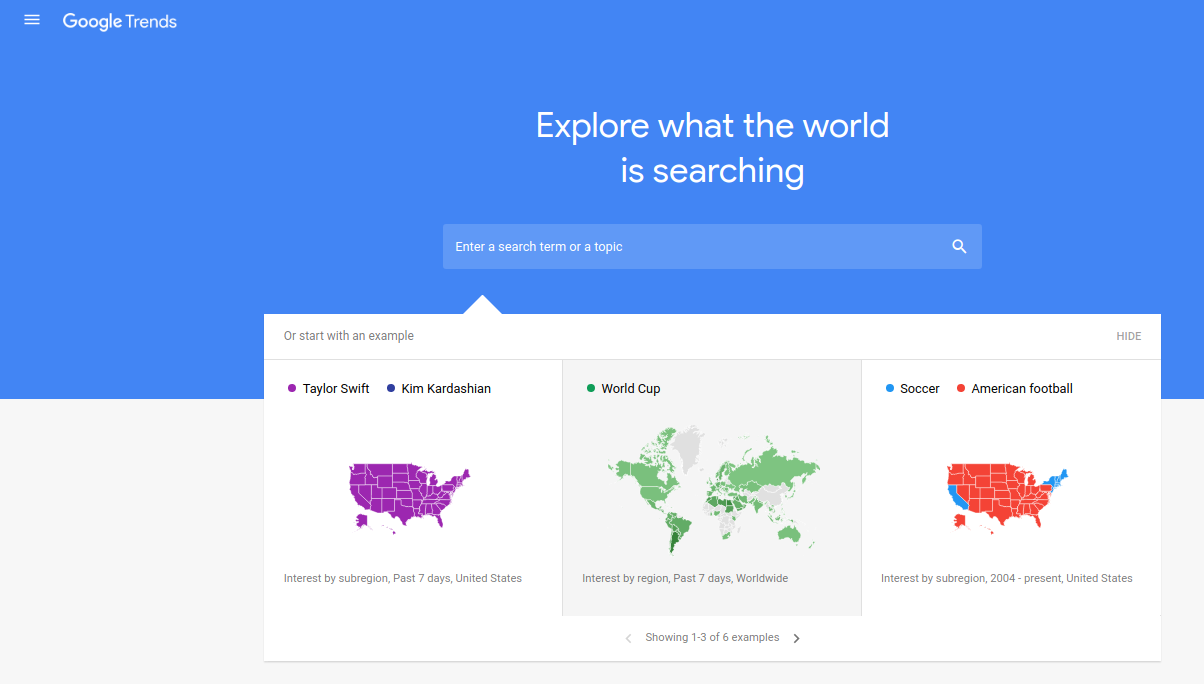The width and height of the screenshot is (1204, 684).
Task: Click 'Interest by subregion, 2004 - present' caption
Action: click(1007, 578)
